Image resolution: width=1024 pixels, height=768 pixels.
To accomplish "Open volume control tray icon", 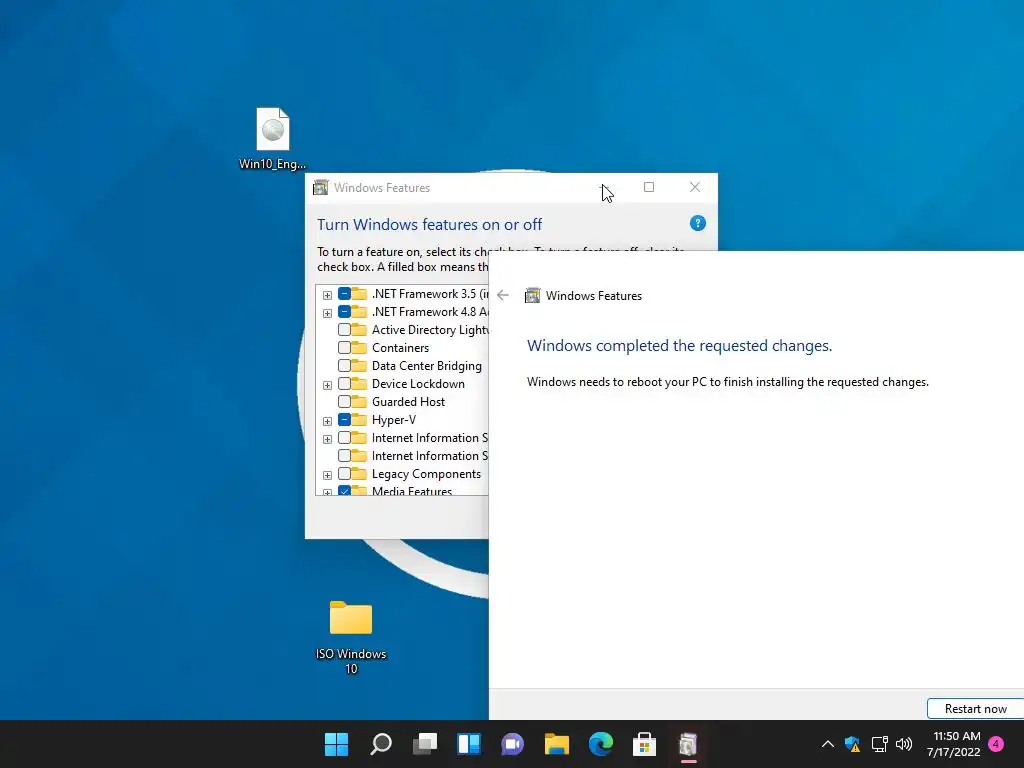I will point(904,744).
